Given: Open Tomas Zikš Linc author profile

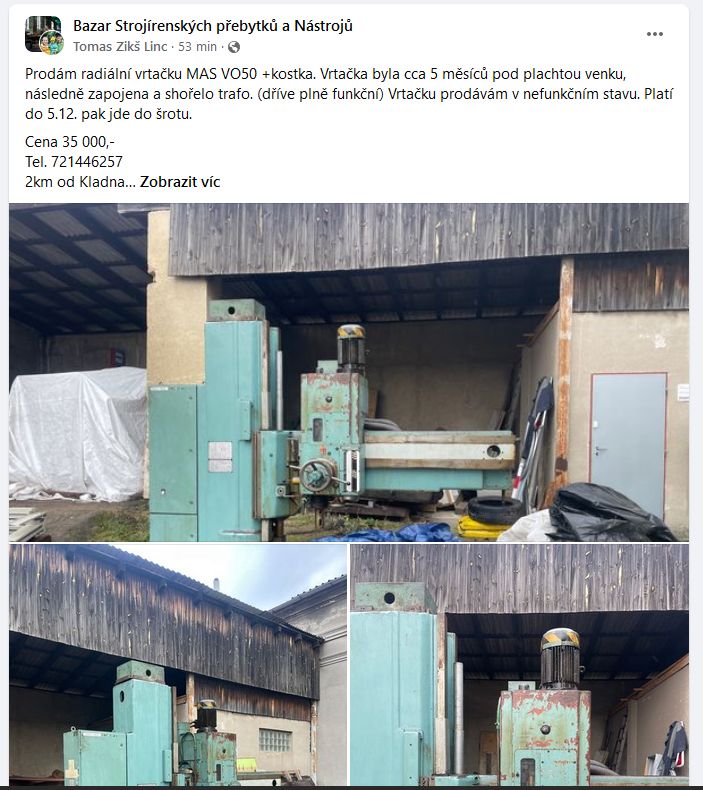Looking at the screenshot, I should [x=120, y=47].
